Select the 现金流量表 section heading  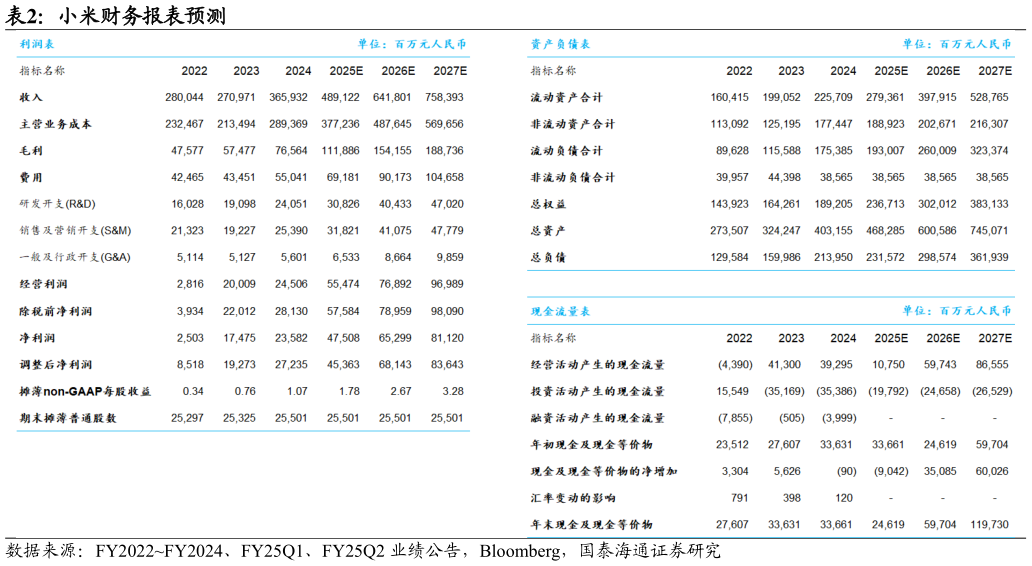pyautogui.click(x=560, y=311)
